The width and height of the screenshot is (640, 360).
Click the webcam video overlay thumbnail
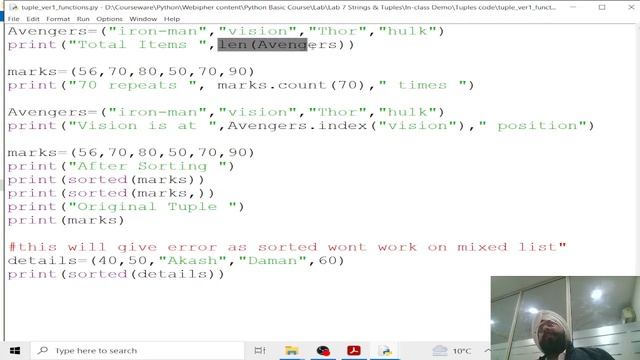[x=565, y=318]
